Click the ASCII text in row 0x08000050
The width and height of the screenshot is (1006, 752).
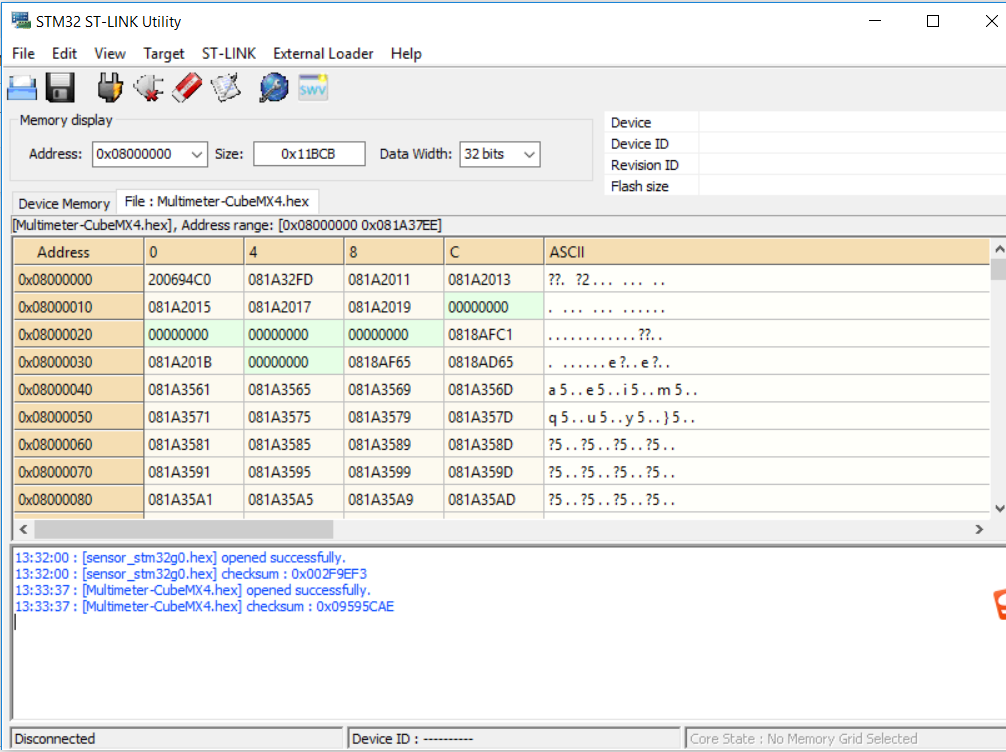point(622,418)
